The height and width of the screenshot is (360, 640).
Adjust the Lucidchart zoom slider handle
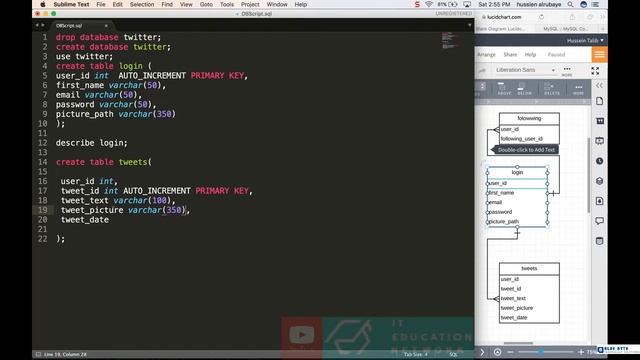pyautogui.click(x=541, y=352)
